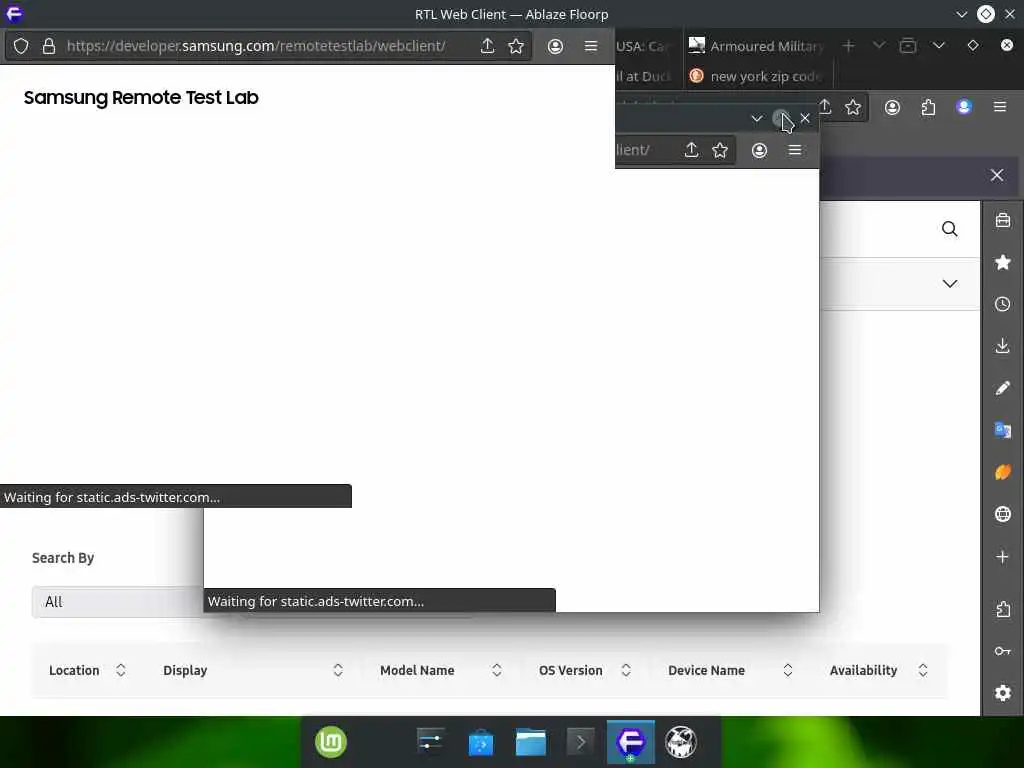1024x768 pixels.
Task: Open the globe web panel in sidebar
Action: 1002,514
